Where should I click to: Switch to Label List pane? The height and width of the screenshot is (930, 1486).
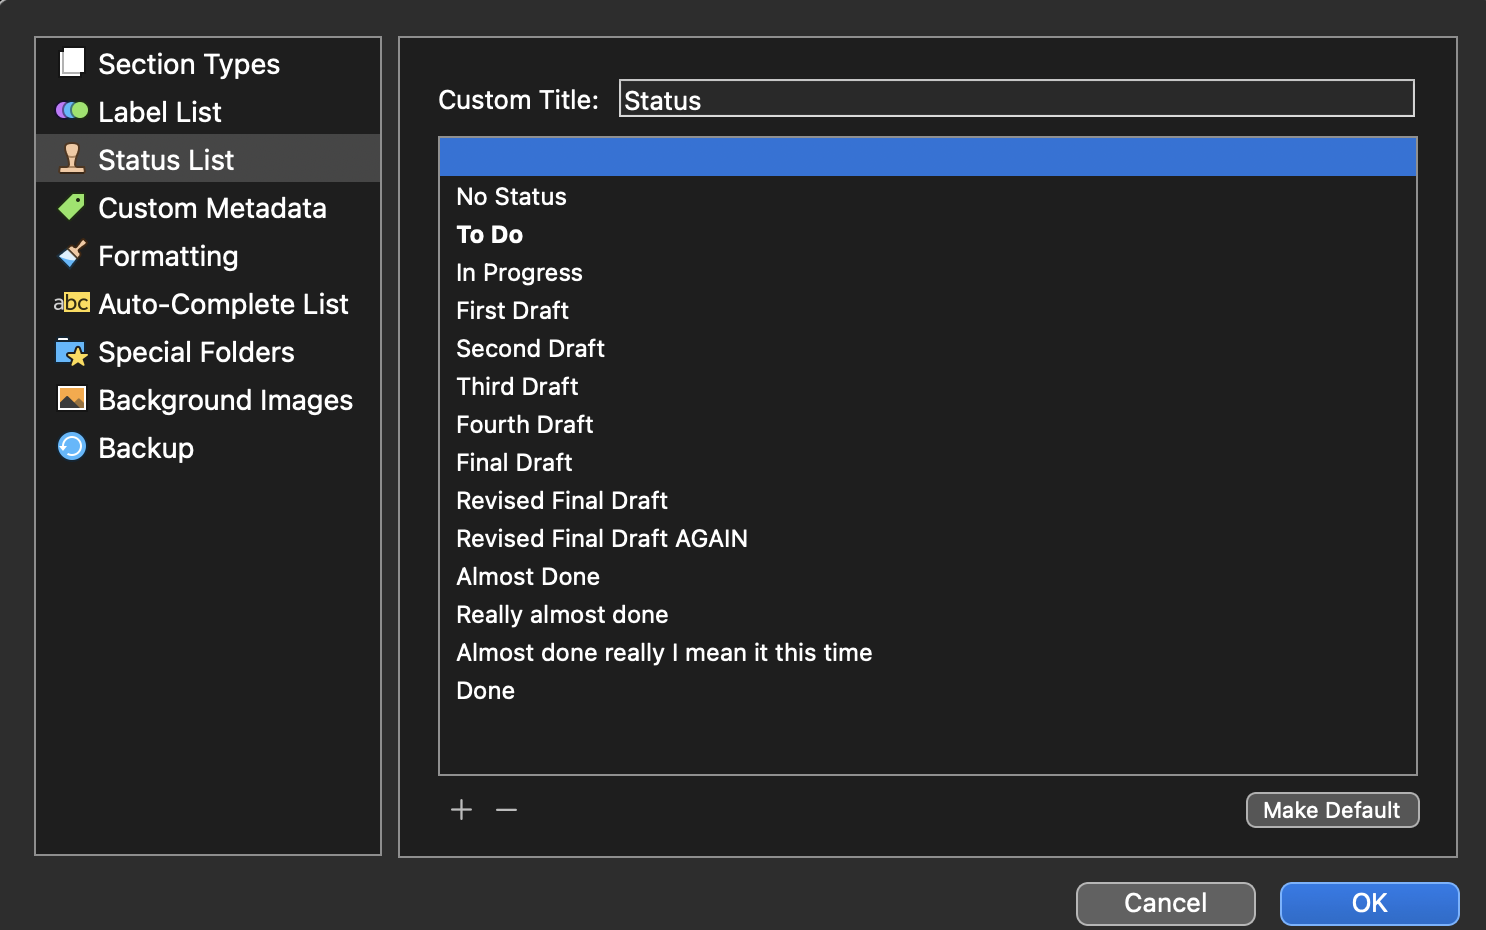tap(208, 111)
